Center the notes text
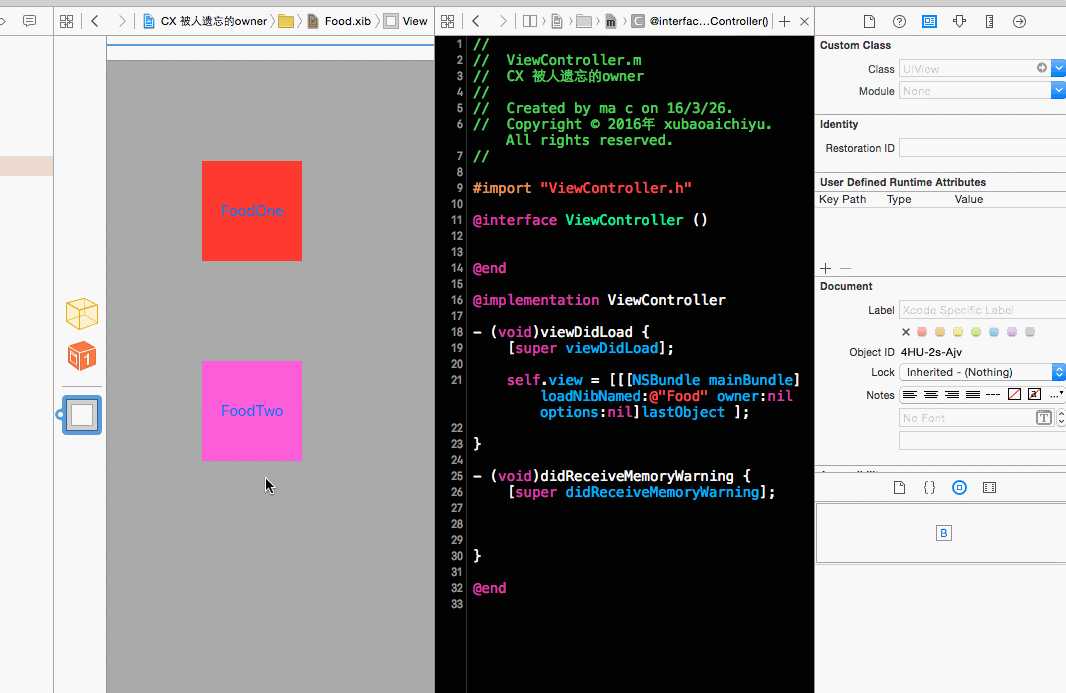Viewport: 1066px width, 693px height. [931, 394]
